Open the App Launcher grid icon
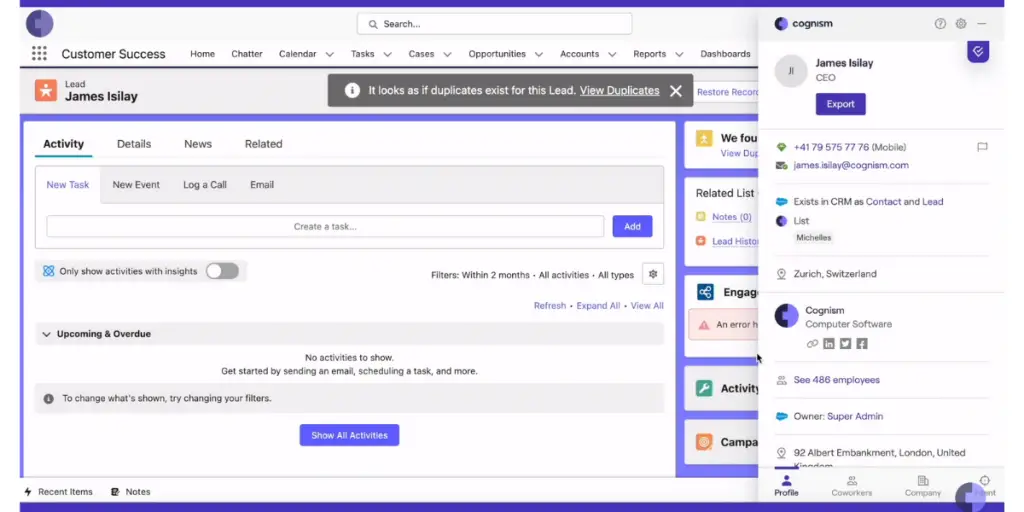Viewport: 1024px width, 512px height. pyautogui.click(x=39, y=54)
